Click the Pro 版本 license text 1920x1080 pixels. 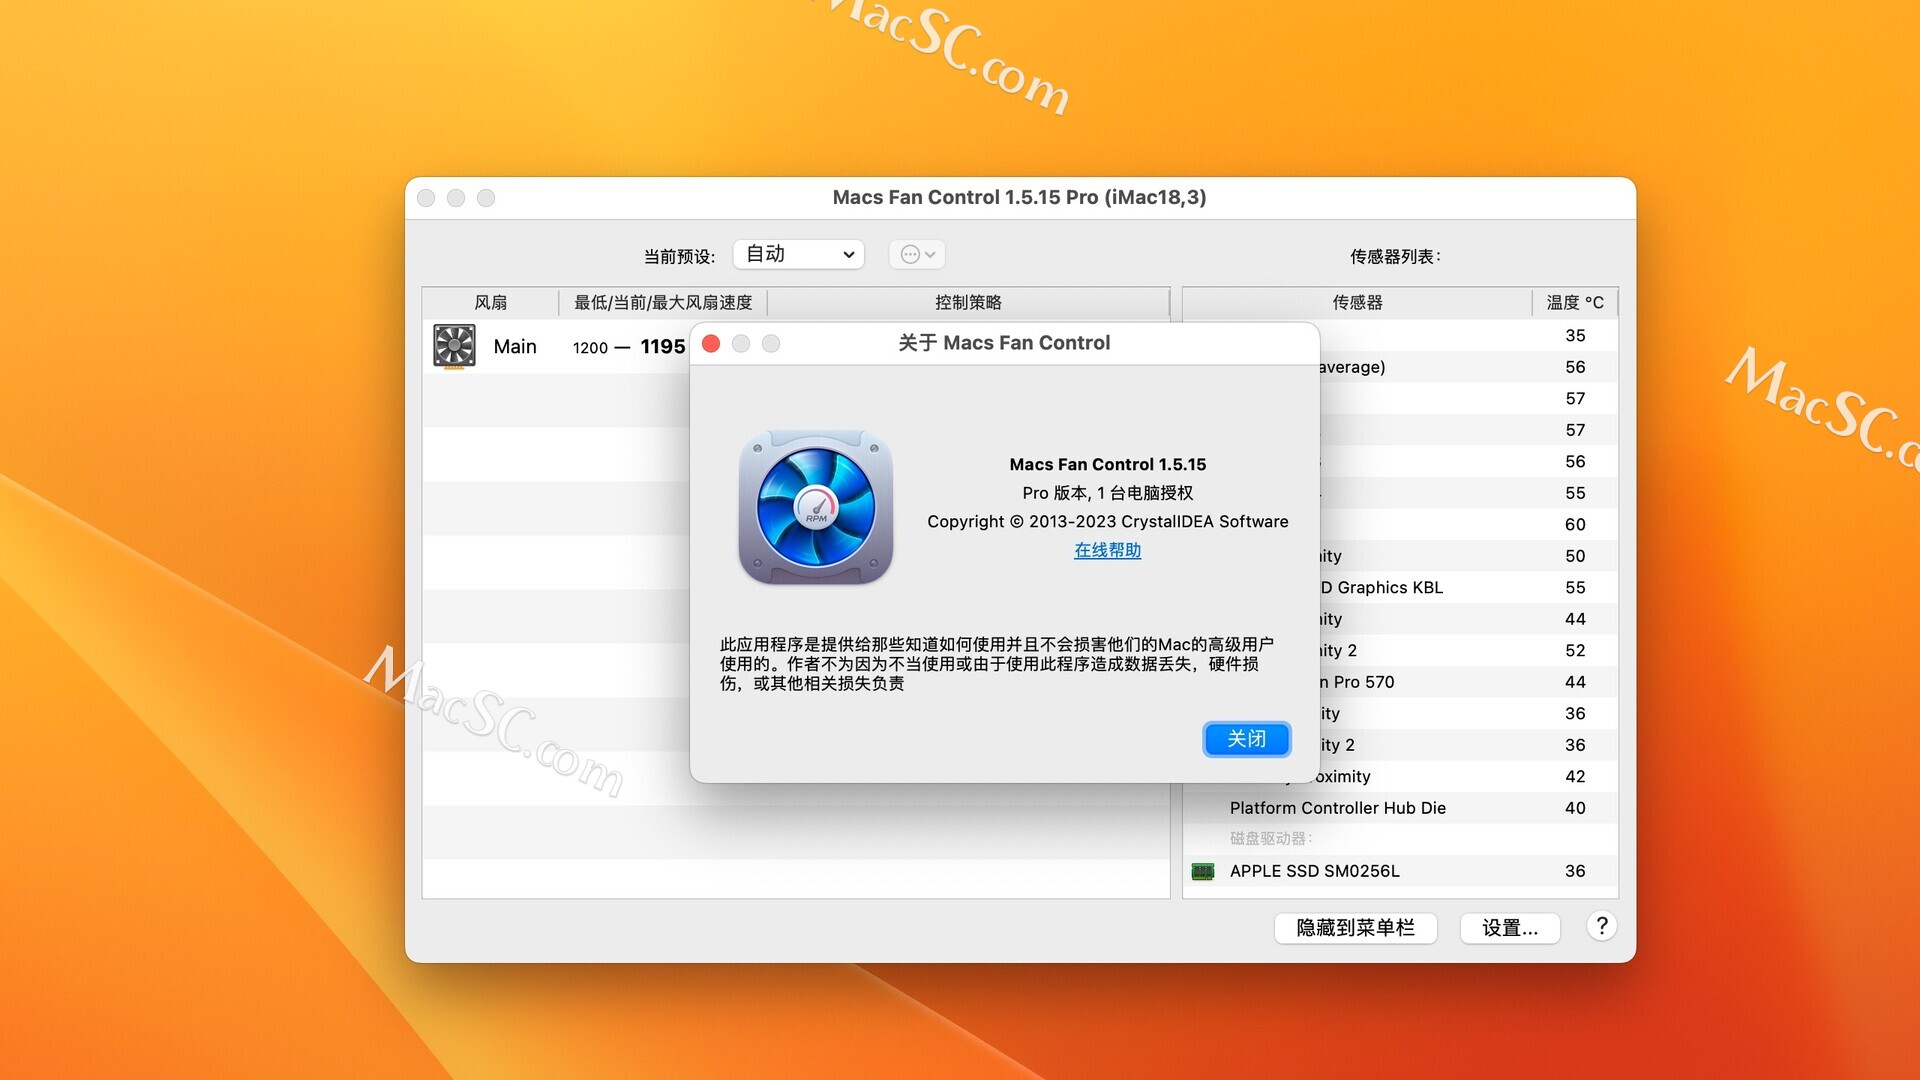coord(1107,493)
